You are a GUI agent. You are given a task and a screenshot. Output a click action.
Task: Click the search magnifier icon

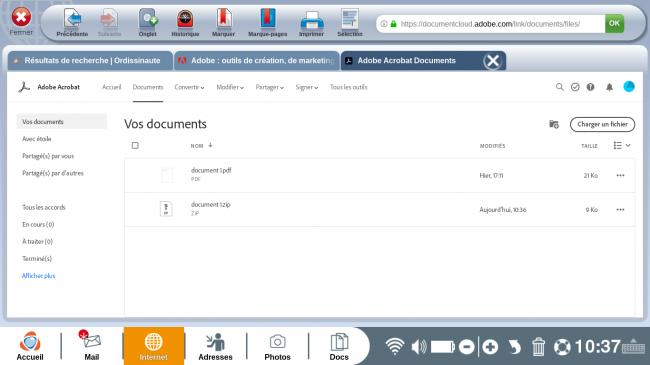click(x=560, y=87)
